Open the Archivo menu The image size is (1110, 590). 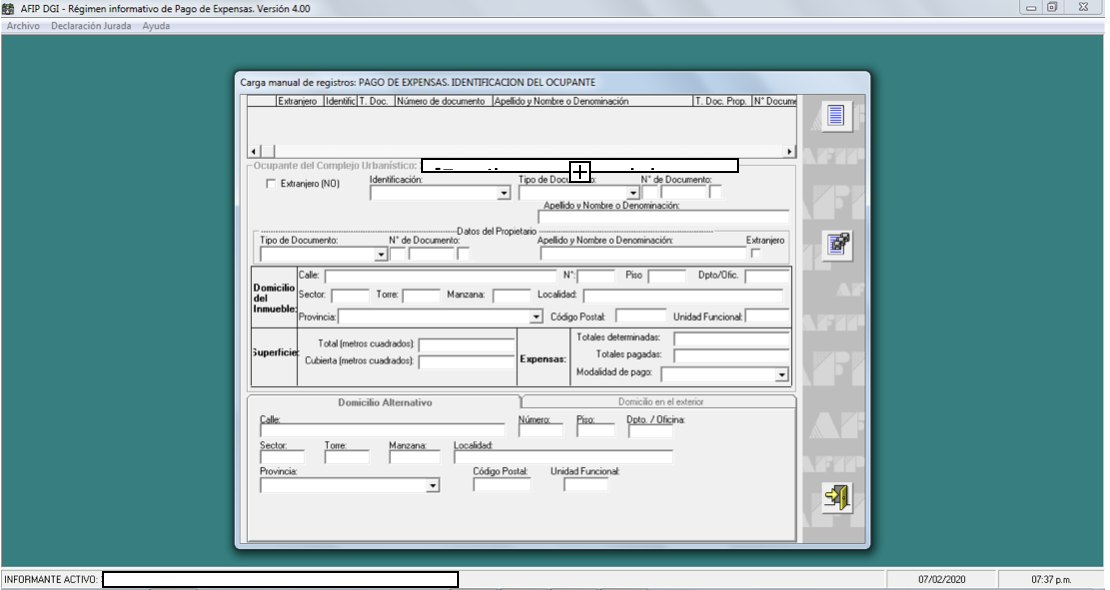23,26
